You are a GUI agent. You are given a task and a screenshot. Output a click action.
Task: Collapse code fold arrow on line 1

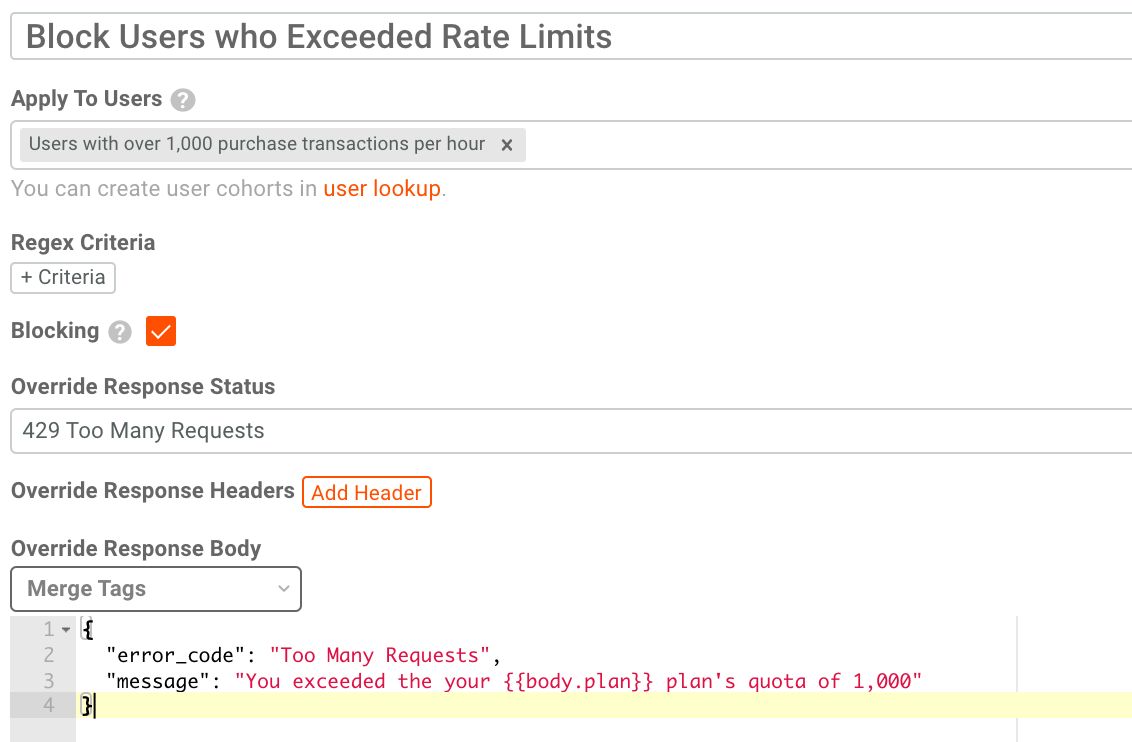66,629
